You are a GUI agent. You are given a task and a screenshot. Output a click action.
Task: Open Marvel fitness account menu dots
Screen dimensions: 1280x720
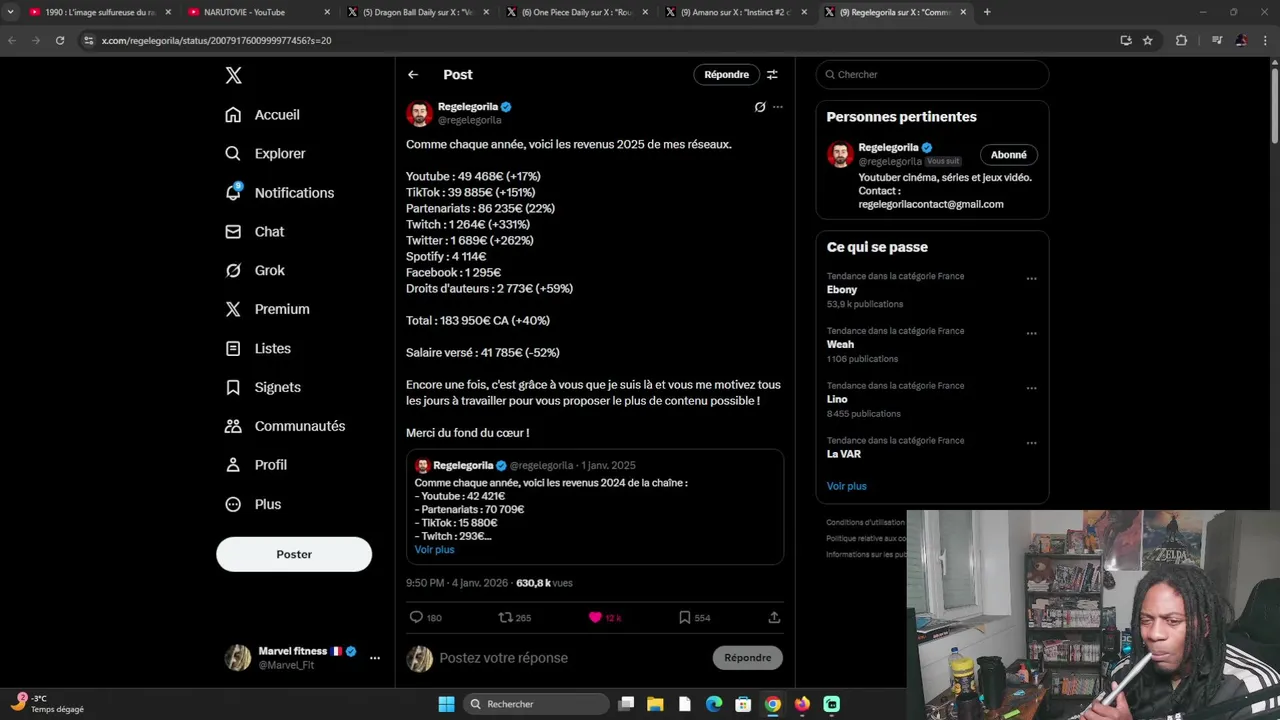(x=375, y=658)
